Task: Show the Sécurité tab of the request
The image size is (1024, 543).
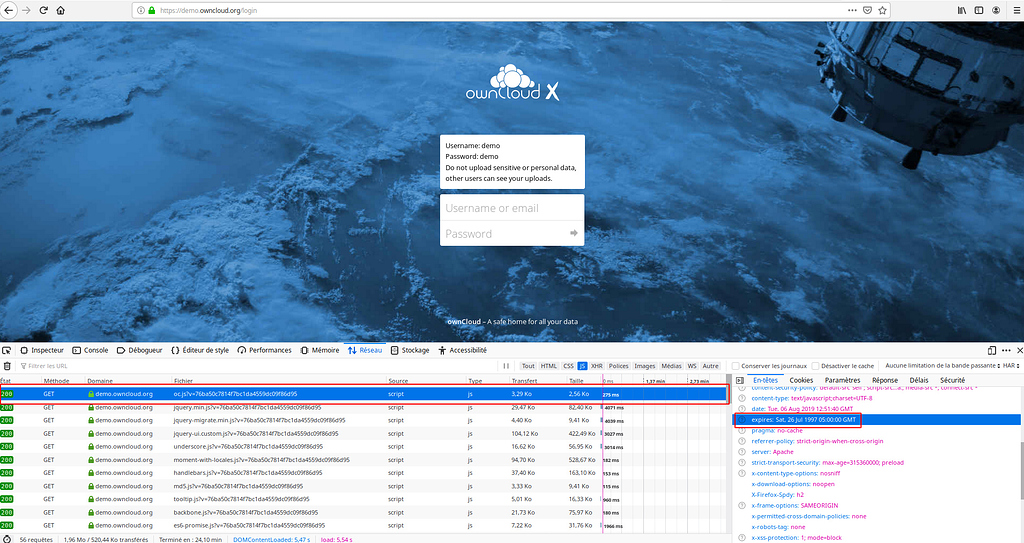Action: [x=952, y=380]
